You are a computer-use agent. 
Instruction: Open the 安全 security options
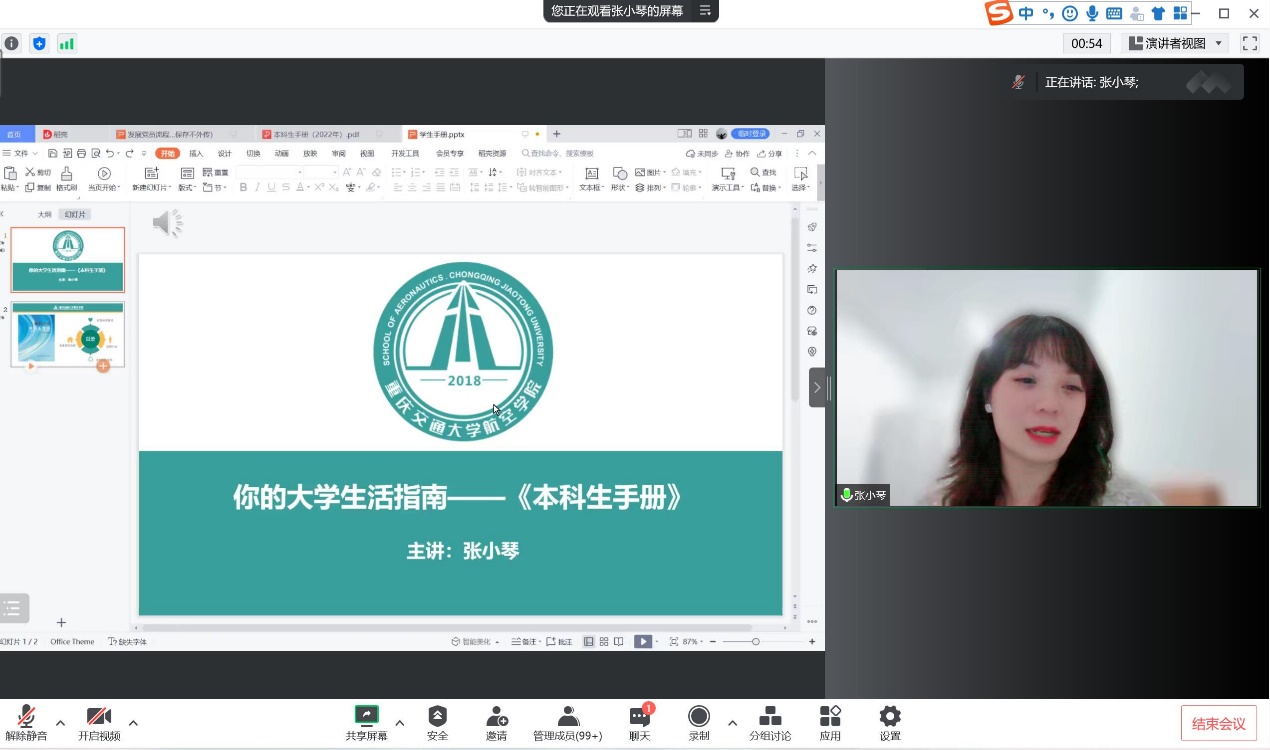tap(437, 723)
